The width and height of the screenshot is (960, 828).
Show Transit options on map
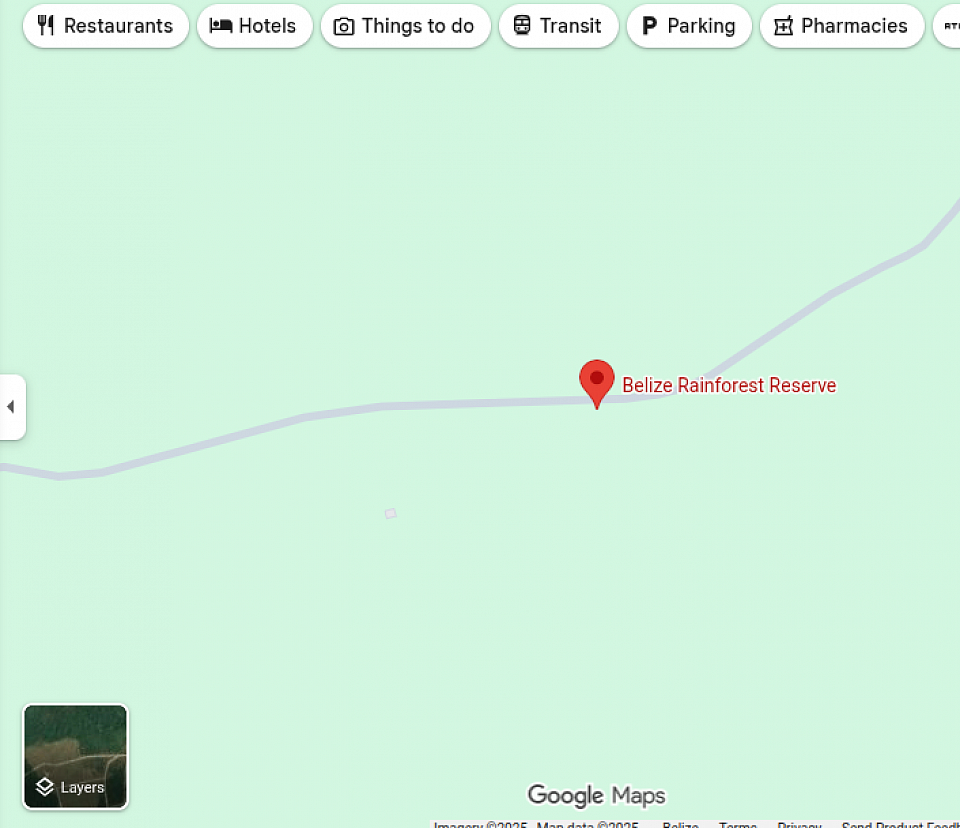coord(558,26)
